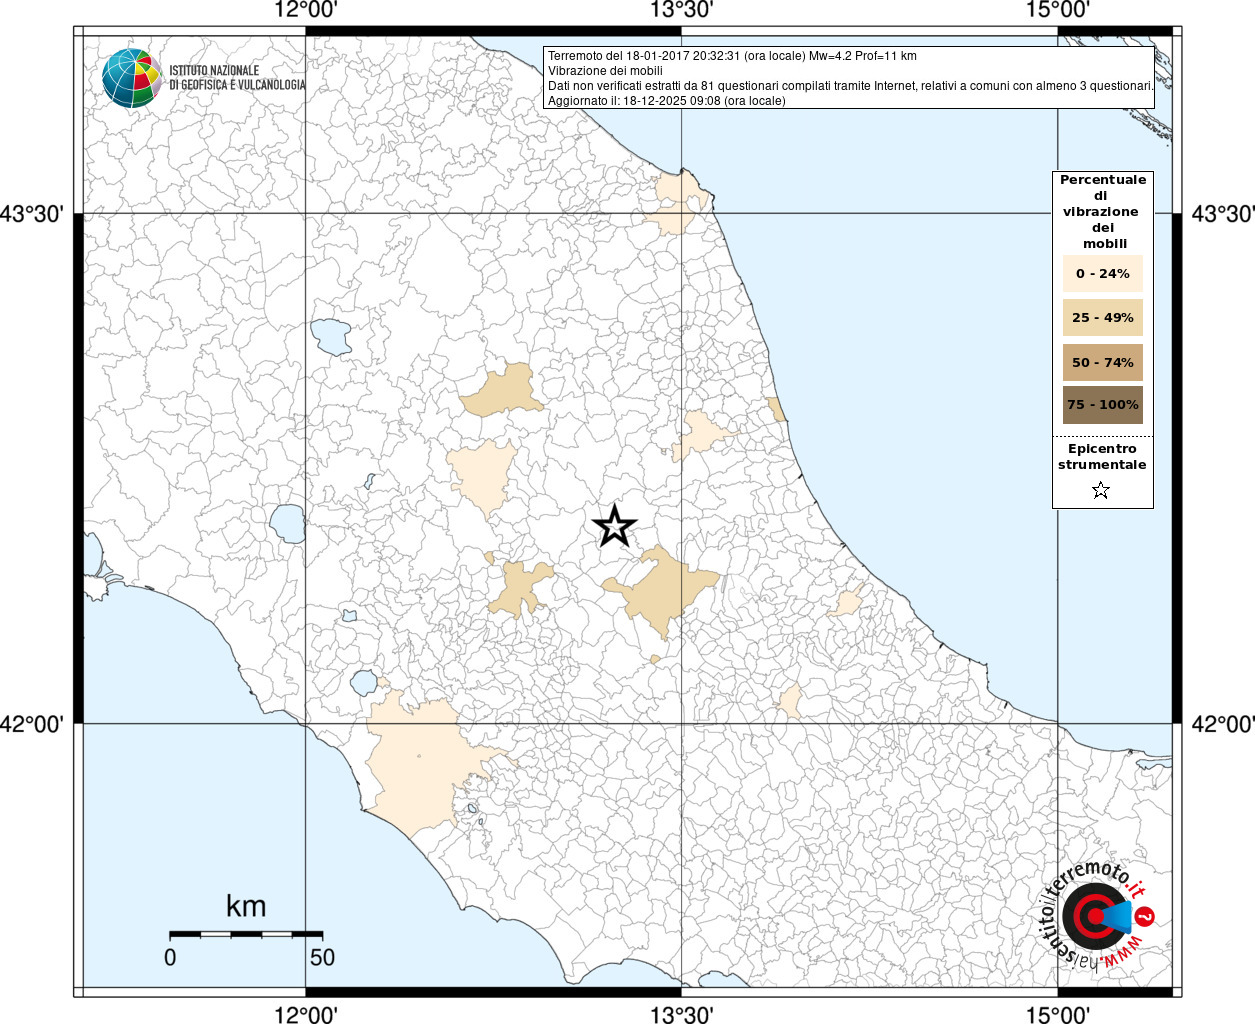Screen dimensions: 1255x1024
Task: Select the 75 - 100% legend swatch
Action: click(x=1102, y=405)
